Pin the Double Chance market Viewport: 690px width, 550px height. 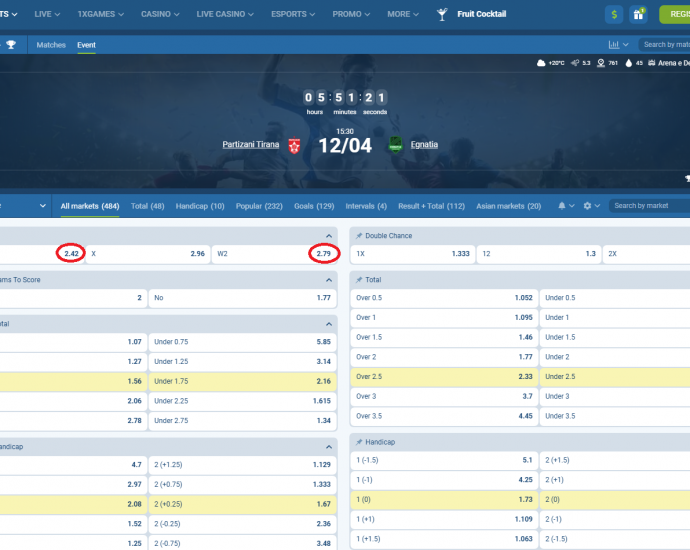point(359,236)
